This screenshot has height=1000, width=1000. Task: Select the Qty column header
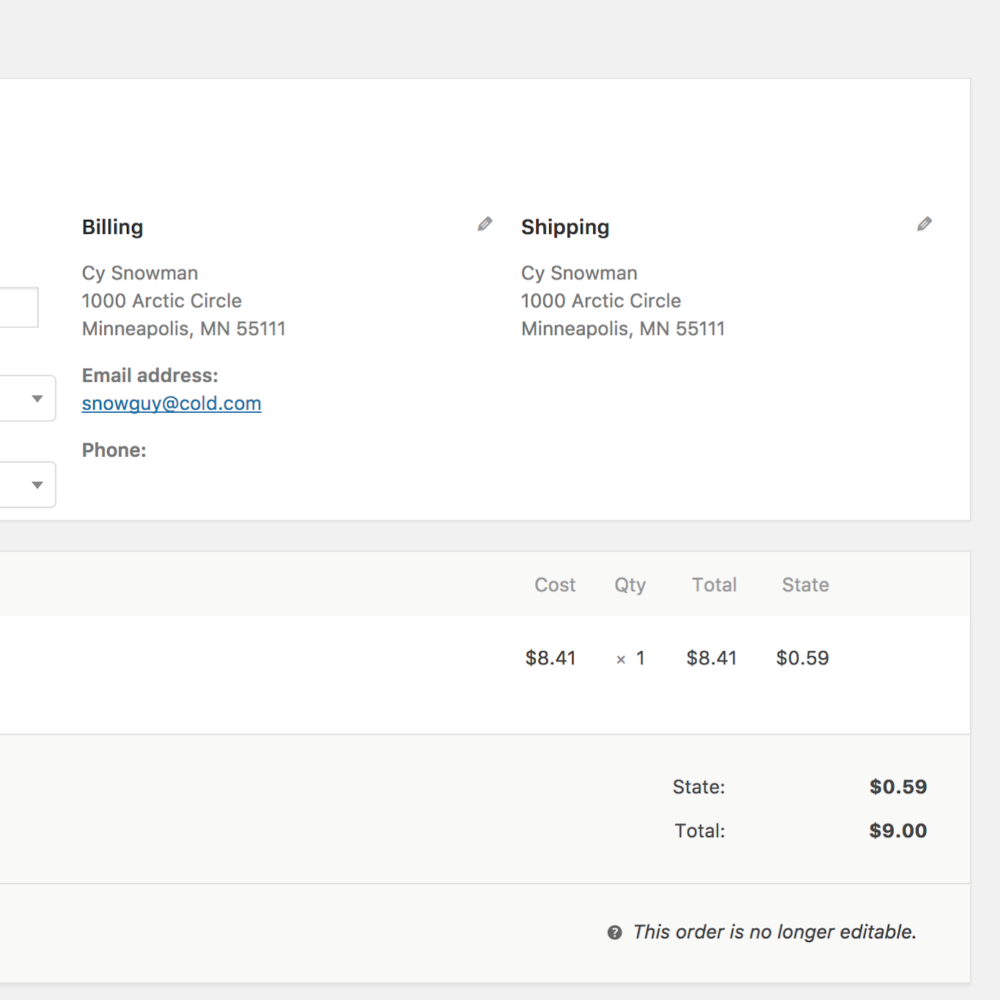click(x=630, y=585)
